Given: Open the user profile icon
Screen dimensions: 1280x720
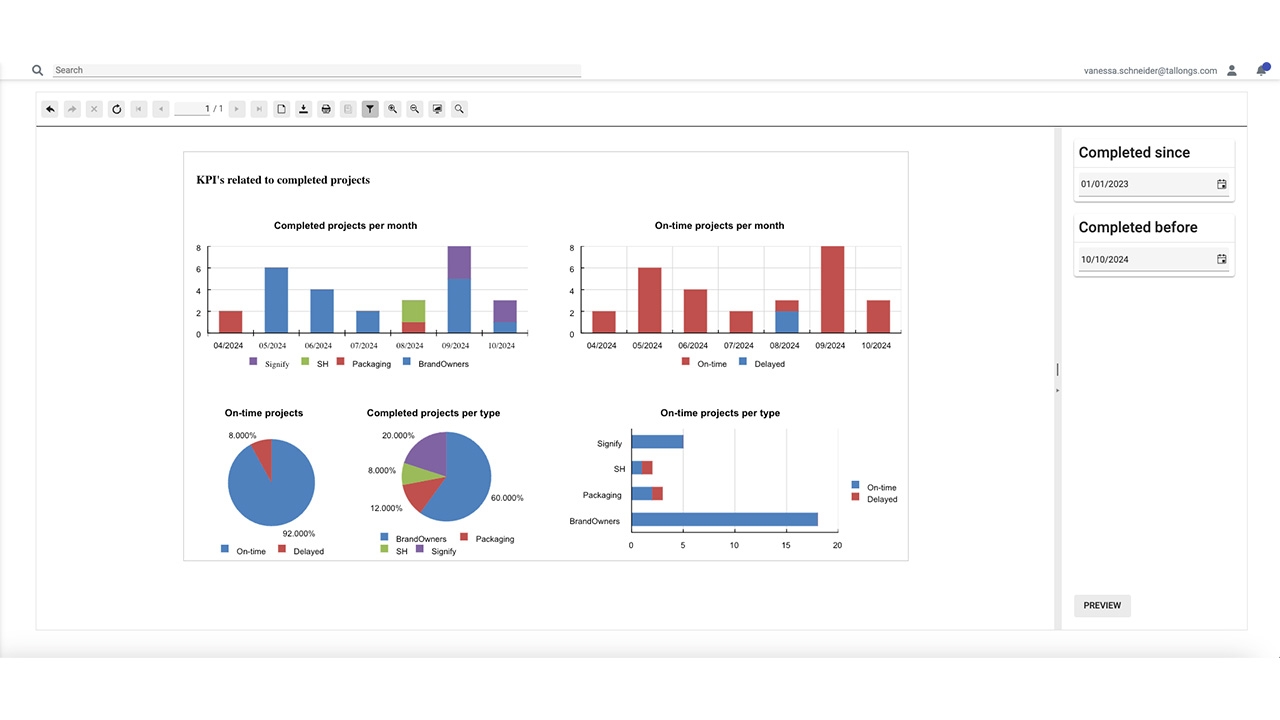Looking at the screenshot, I should pos(1232,71).
